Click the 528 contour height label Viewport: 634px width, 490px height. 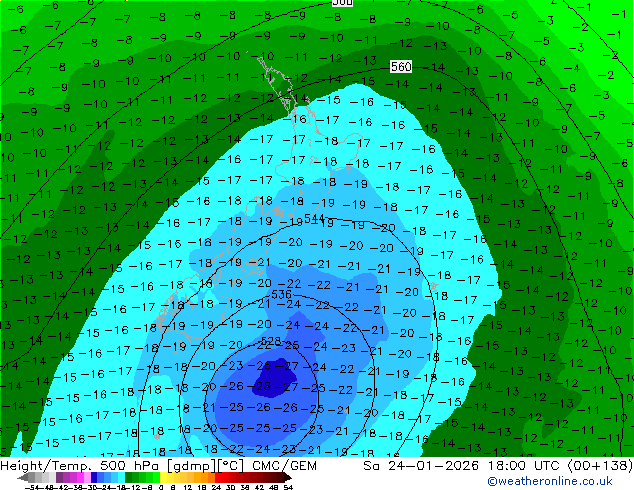(x=271, y=341)
